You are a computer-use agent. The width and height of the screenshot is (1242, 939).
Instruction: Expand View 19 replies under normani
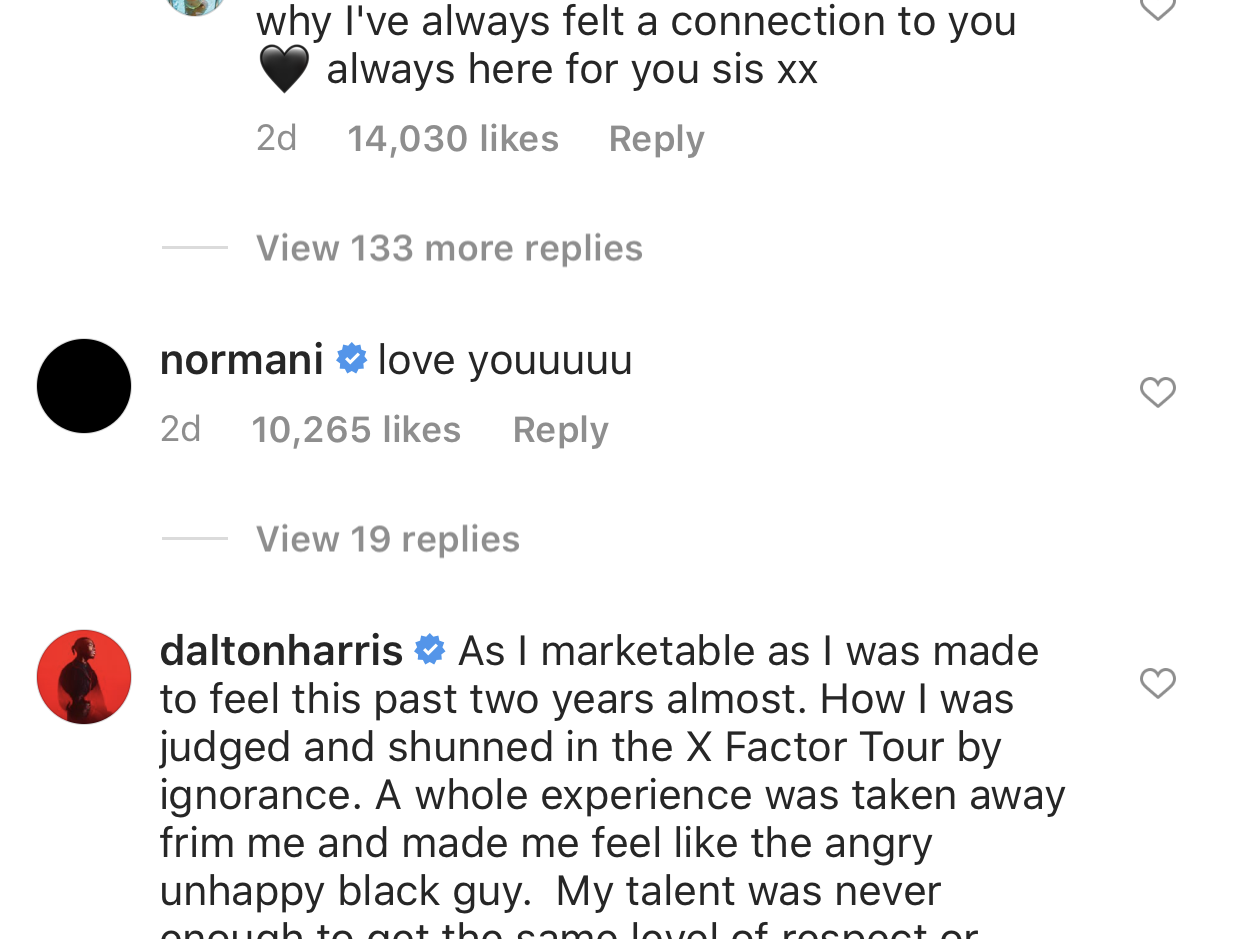tap(388, 539)
